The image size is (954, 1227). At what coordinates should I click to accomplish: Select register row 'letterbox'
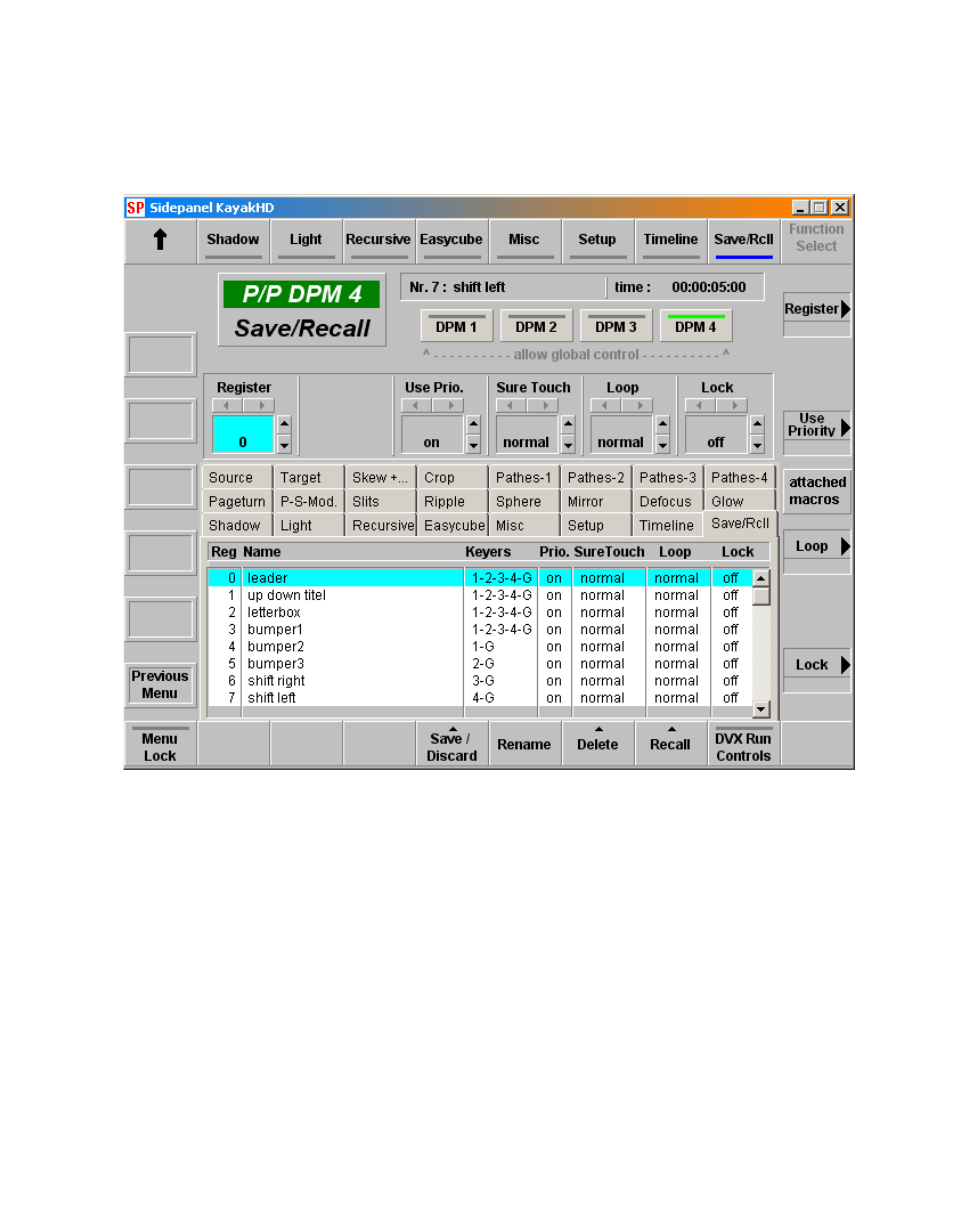point(480,612)
